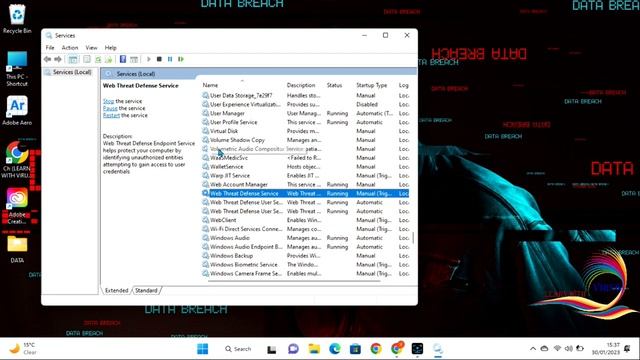
Task: Click the vertical scrollbar of the services list
Action: pos(413,238)
